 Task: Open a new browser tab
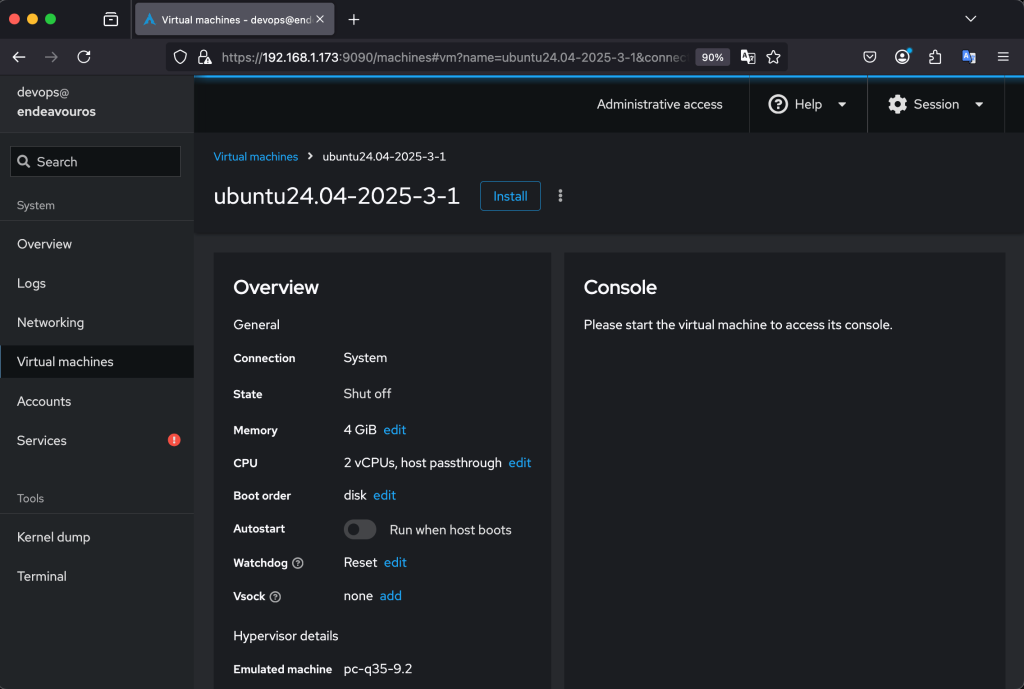point(353,19)
